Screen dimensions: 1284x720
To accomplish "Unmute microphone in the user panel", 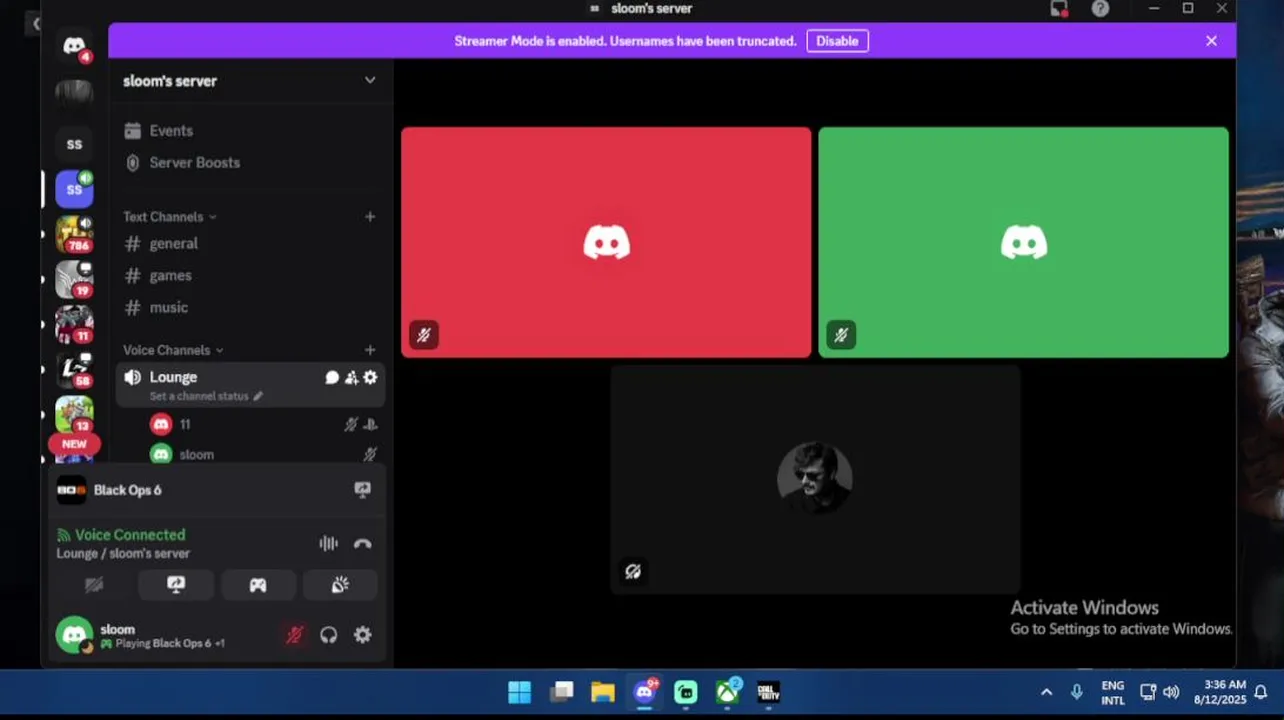I will (294, 635).
